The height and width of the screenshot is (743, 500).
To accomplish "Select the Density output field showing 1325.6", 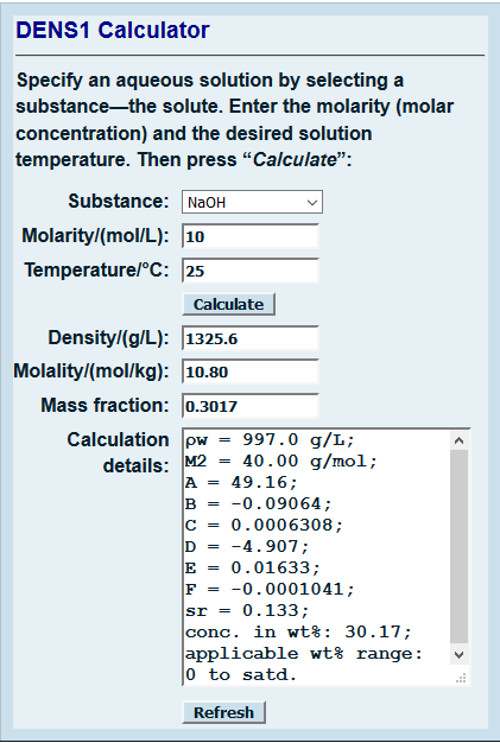I will click(x=250, y=338).
